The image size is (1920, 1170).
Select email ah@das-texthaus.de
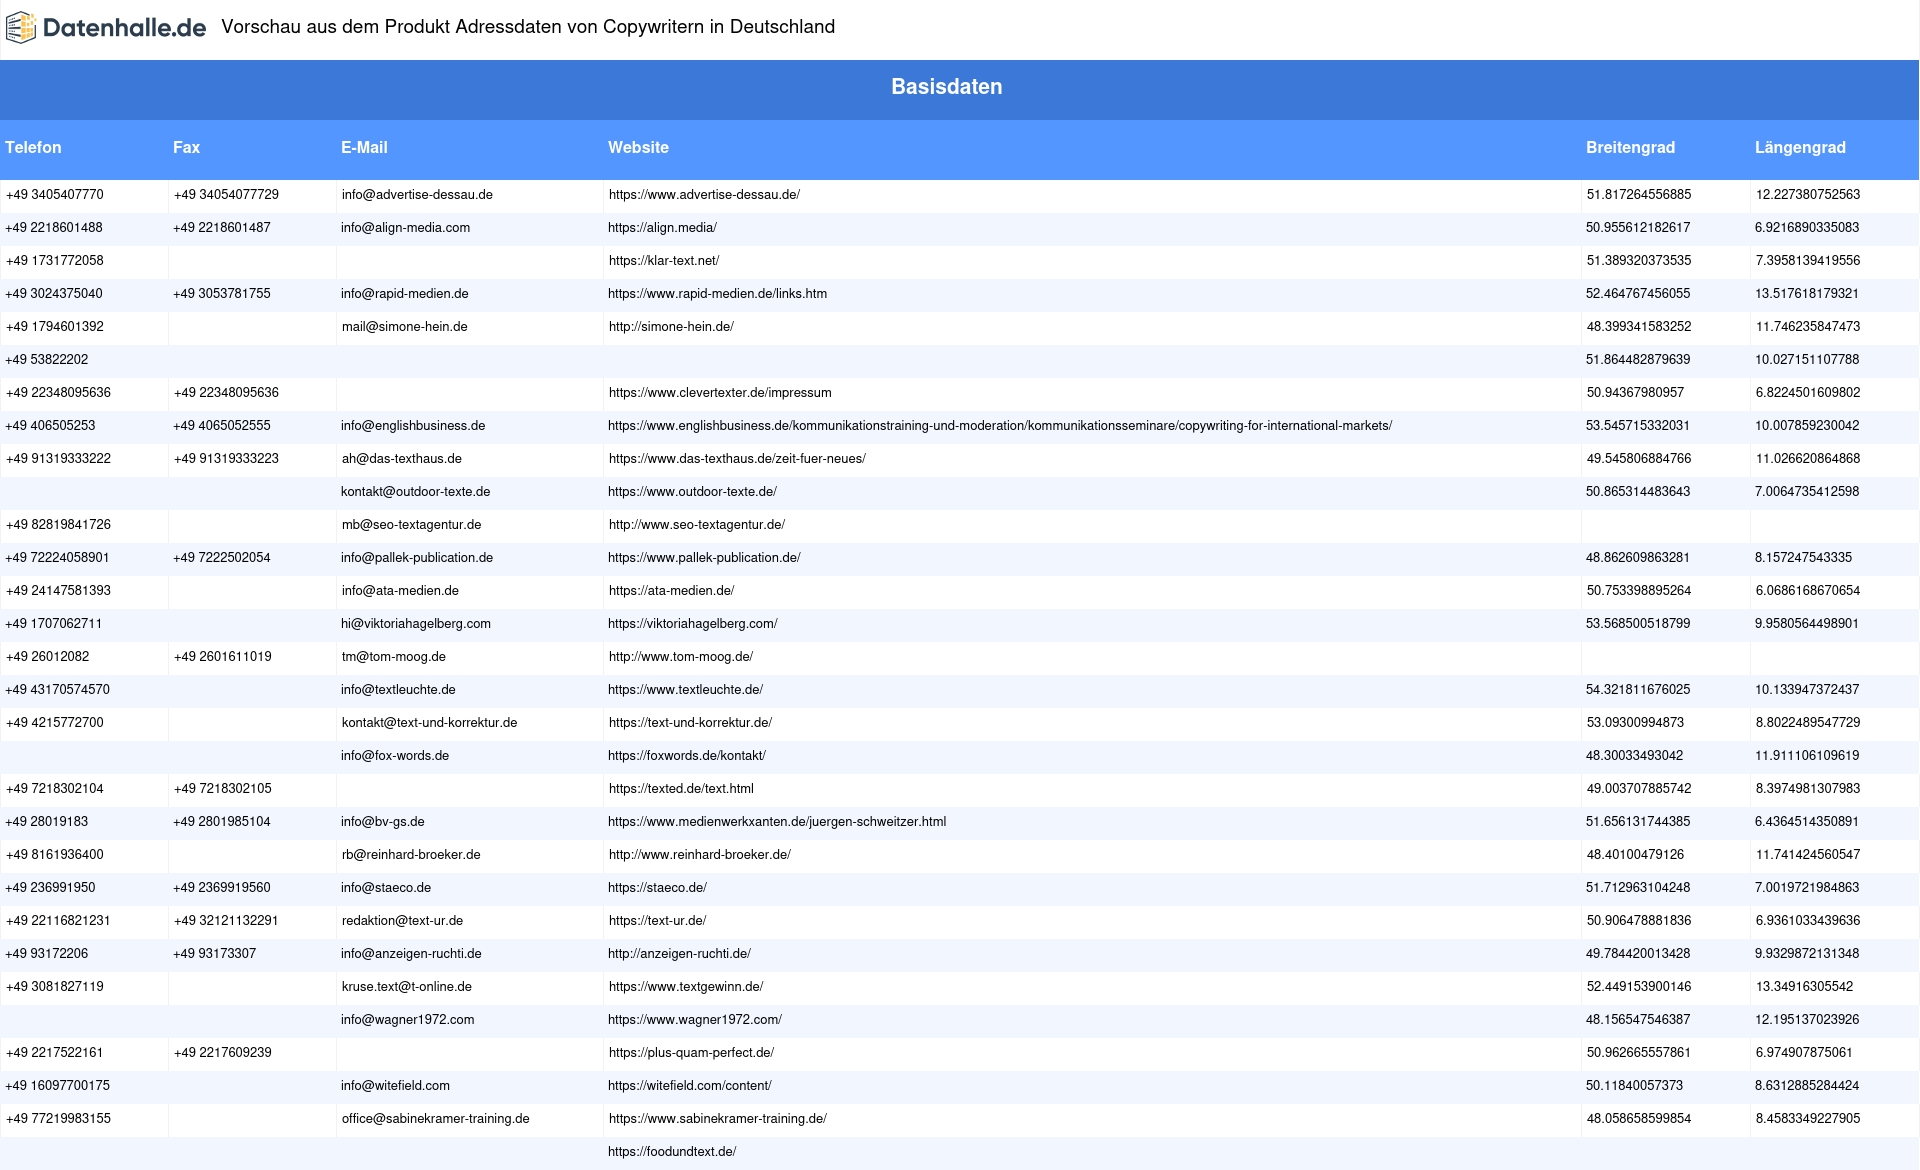[x=402, y=459]
